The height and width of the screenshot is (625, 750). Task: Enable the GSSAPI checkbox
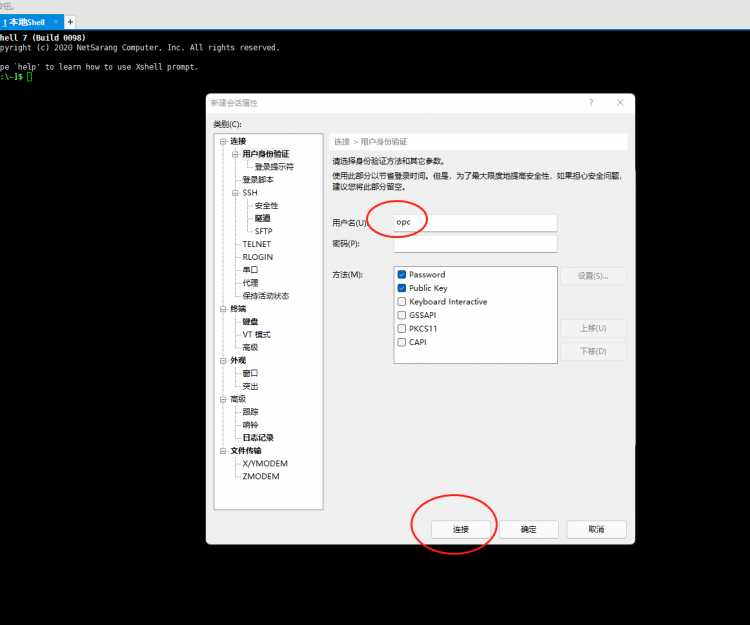point(402,315)
